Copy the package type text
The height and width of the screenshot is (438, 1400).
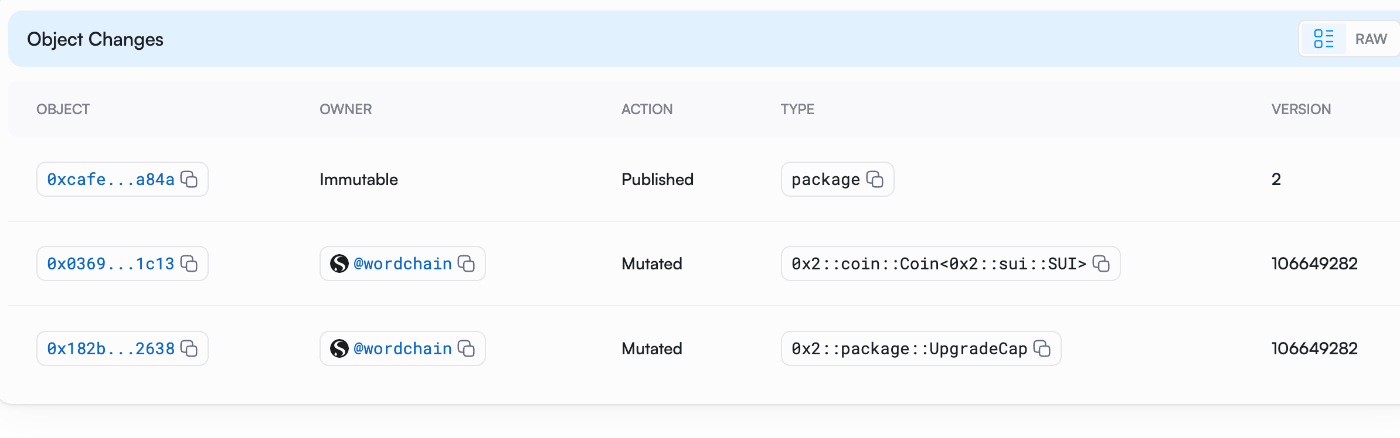click(x=875, y=180)
